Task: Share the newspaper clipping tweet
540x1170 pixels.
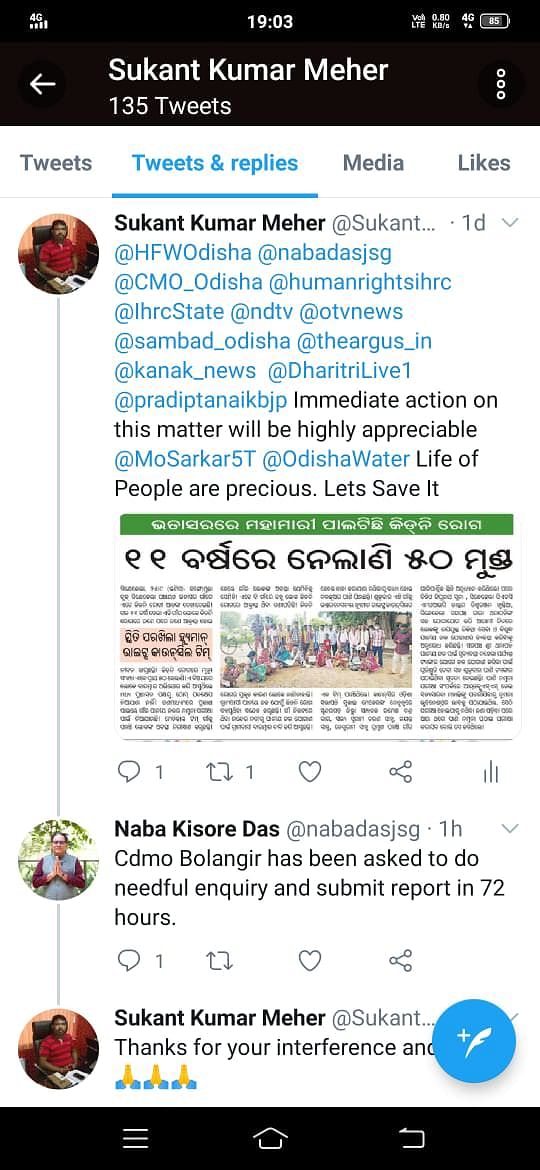Action: pos(401,772)
